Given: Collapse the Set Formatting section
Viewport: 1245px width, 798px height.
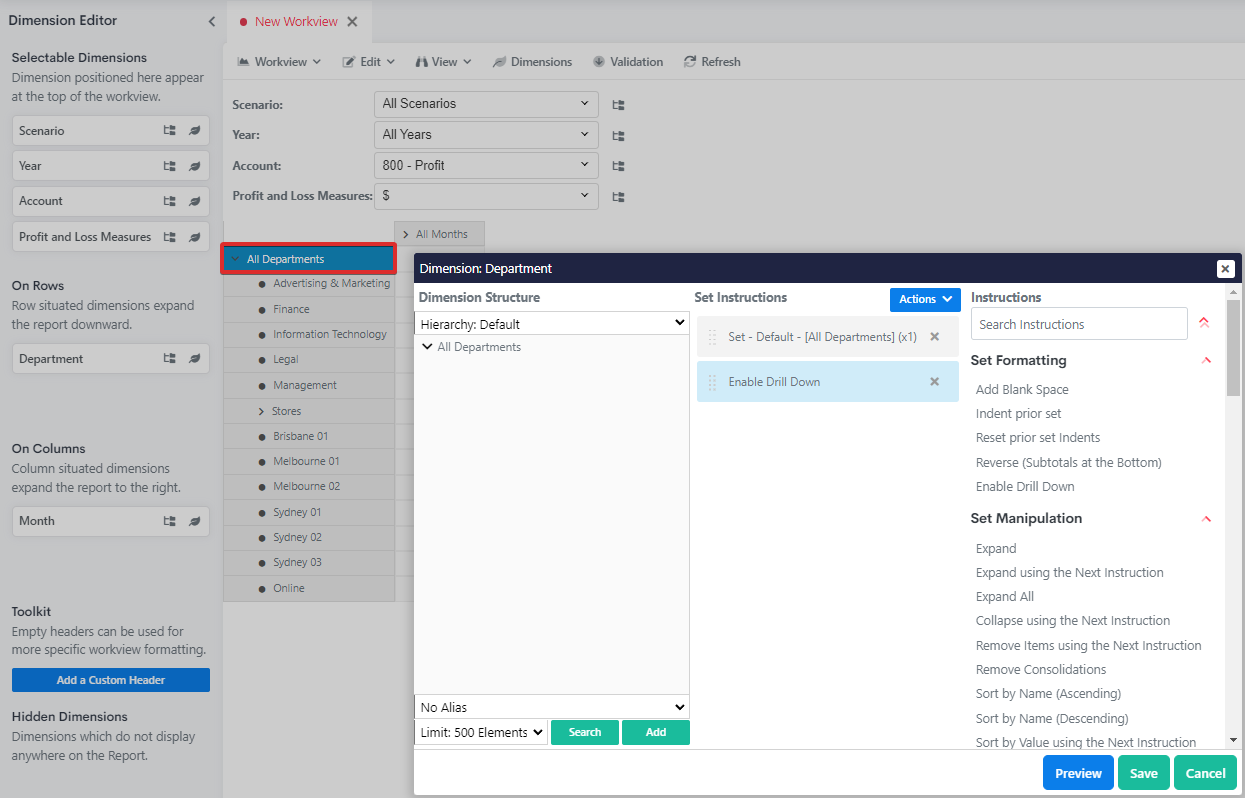Looking at the screenshot, I should (x=1206, y=360).
